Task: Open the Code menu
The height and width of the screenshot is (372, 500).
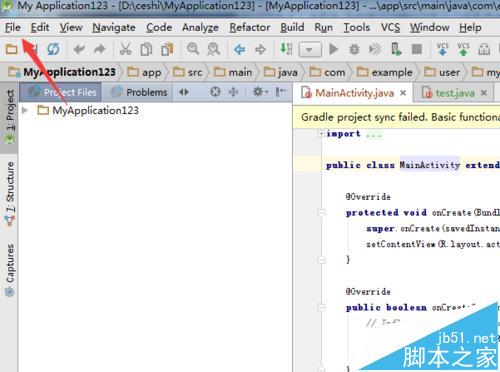Action: coord(159,27)
